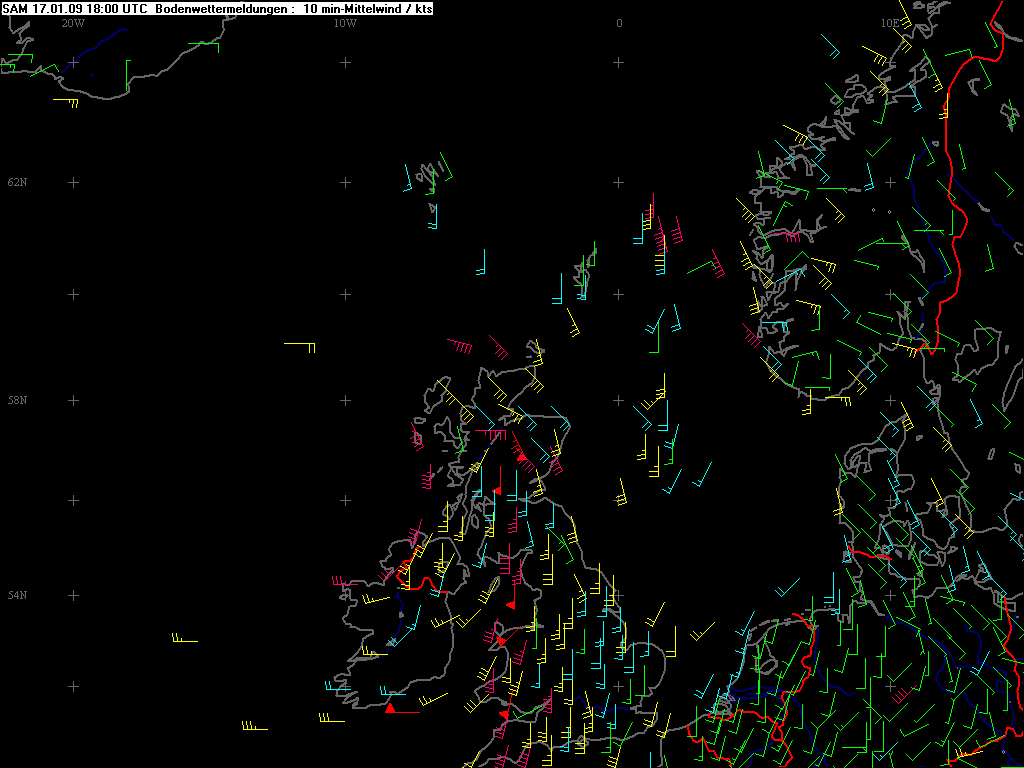This screenshot has height=768, width=1024.
Task: Click the 10E longitude label
Action: click(x=889, y=24)
